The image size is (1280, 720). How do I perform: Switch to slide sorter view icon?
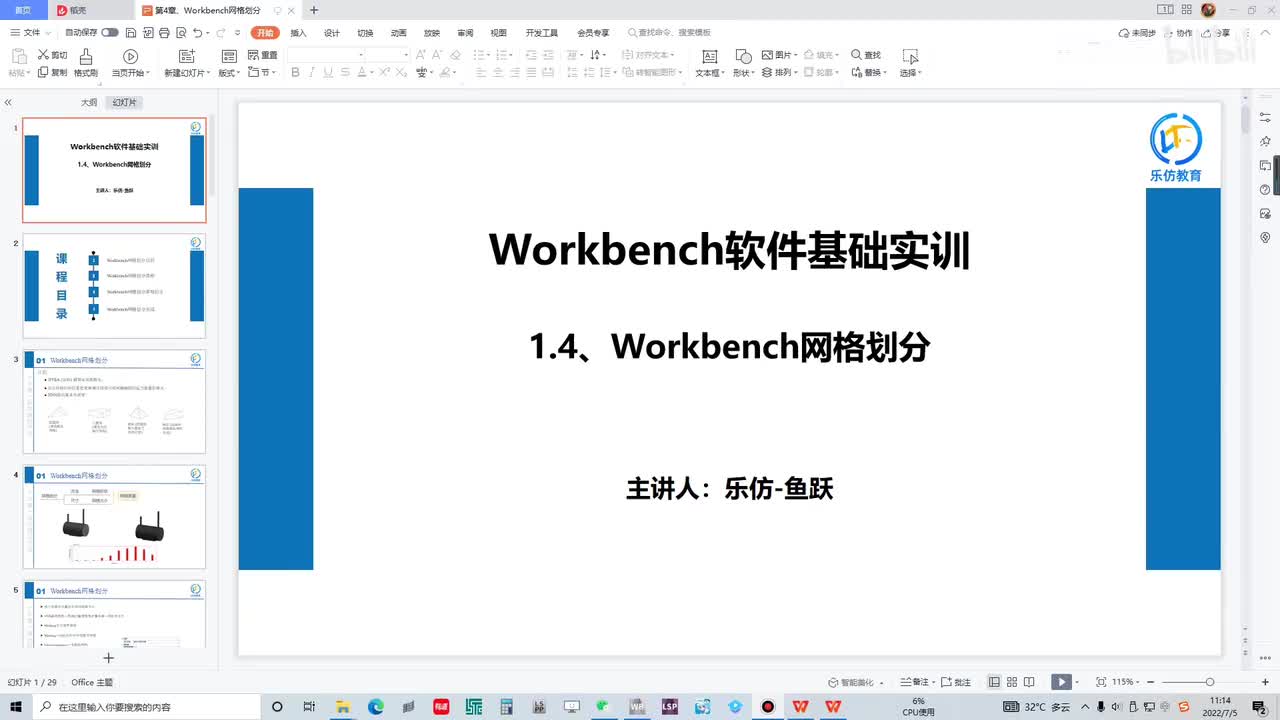[1012, 682]
